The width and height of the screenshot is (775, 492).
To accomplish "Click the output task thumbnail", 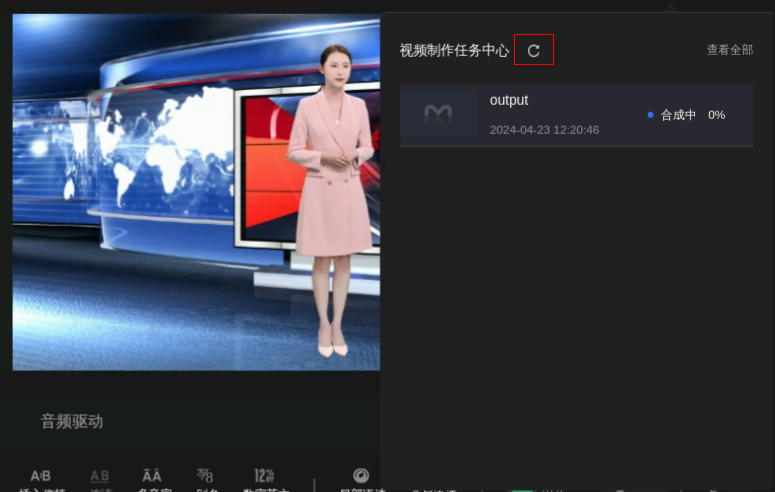I will pyautogui.click(x=438, y=115).
